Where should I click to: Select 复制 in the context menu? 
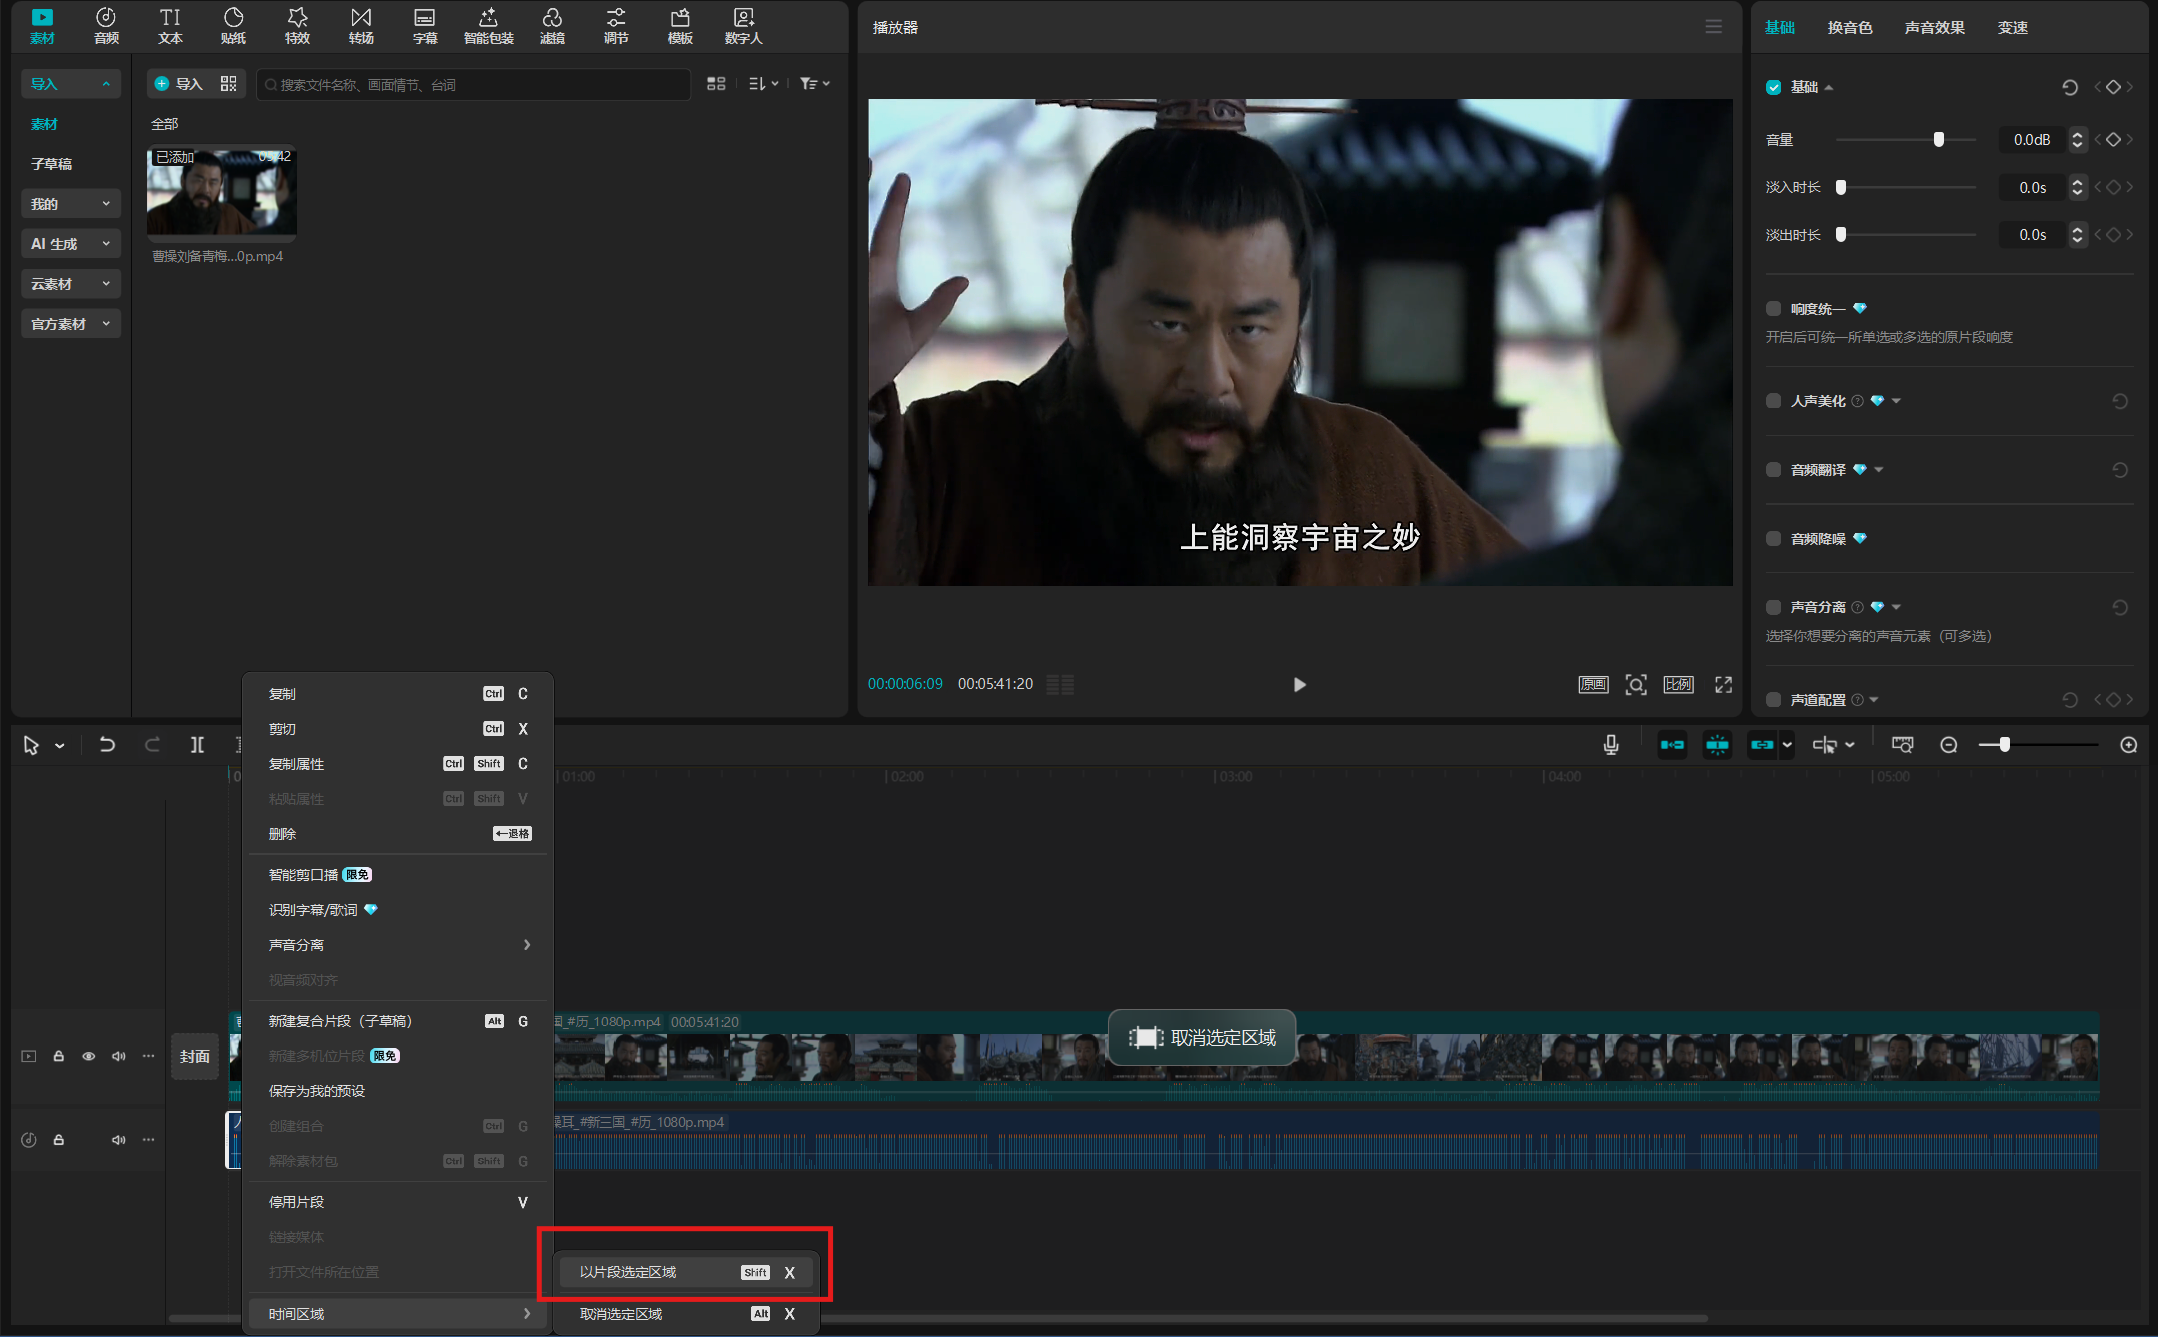tap(398, 694)
